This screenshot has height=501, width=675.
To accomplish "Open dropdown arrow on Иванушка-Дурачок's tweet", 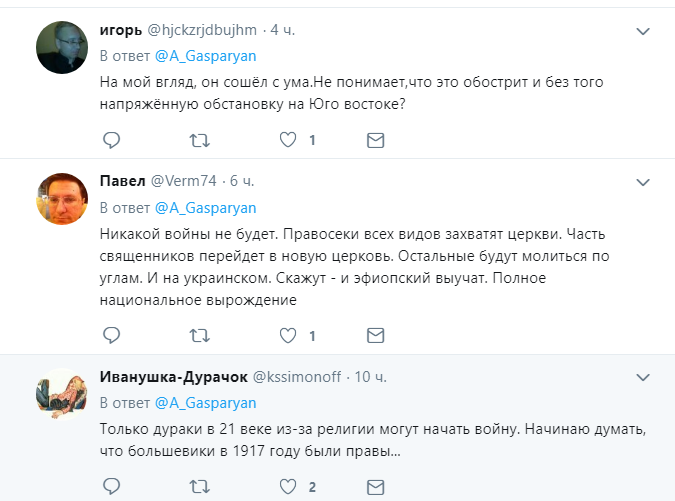I will point(644,377).
